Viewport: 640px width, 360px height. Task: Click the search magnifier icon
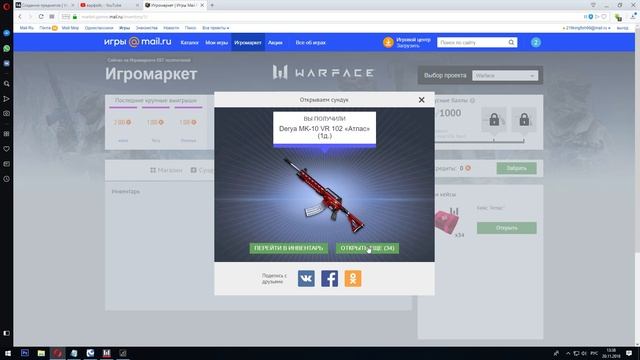pos(511,42)
